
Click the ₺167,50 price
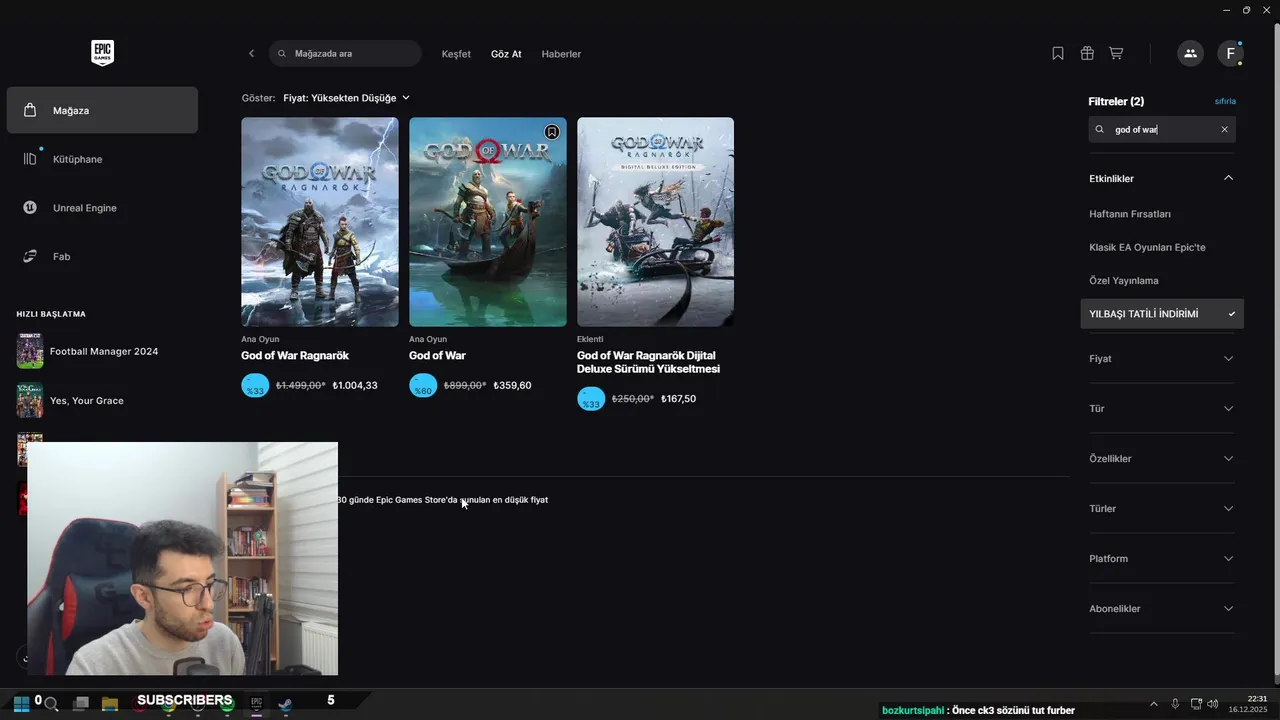tap(678, 398)
